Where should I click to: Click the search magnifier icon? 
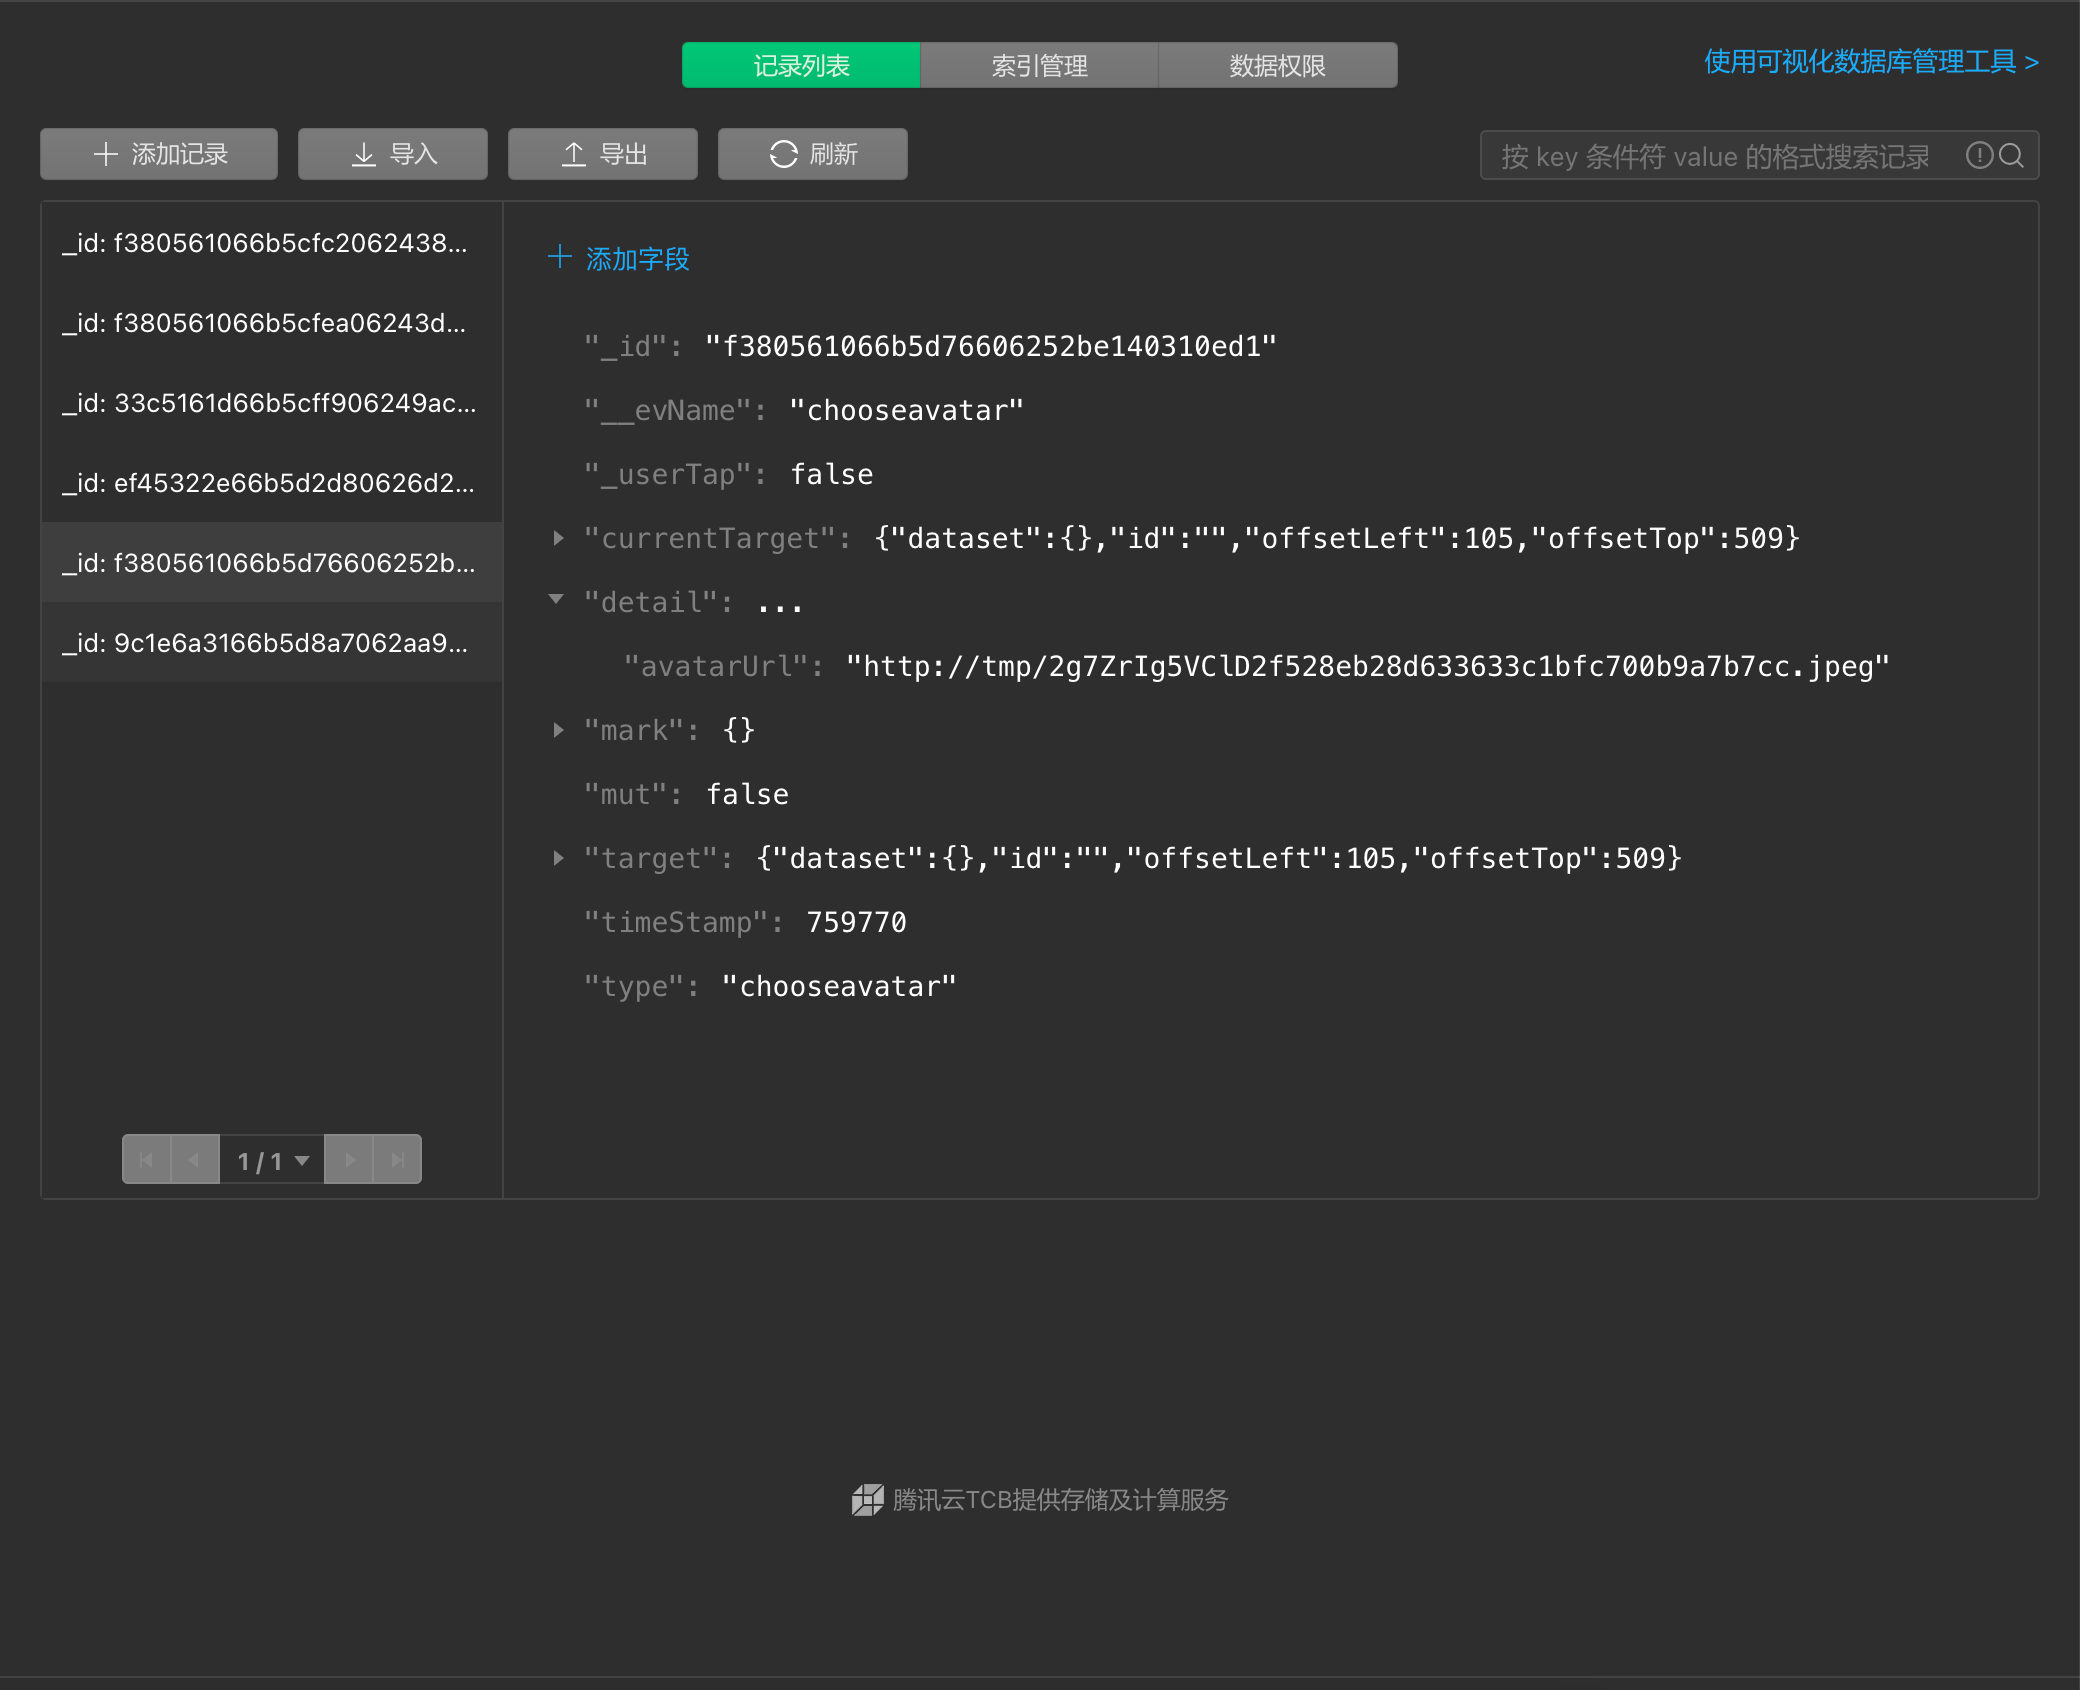(x=2011, y=155)
